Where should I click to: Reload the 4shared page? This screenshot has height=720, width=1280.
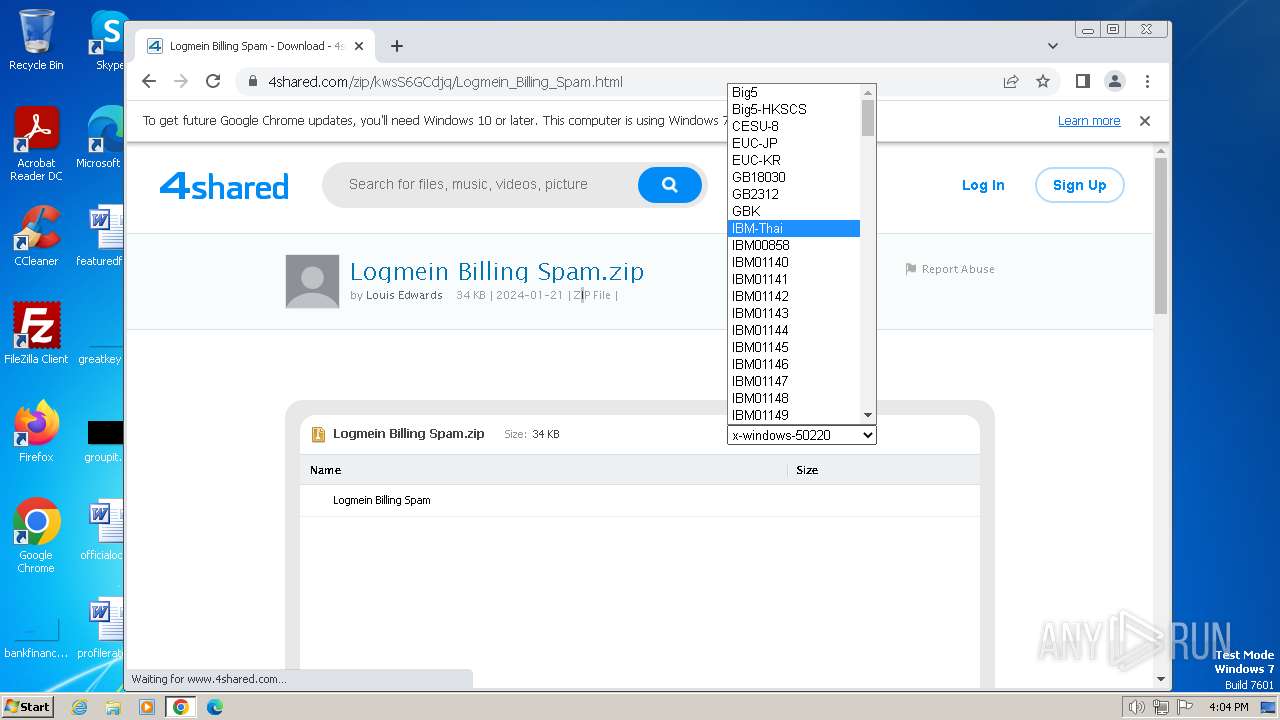click(x=213, y=82)
